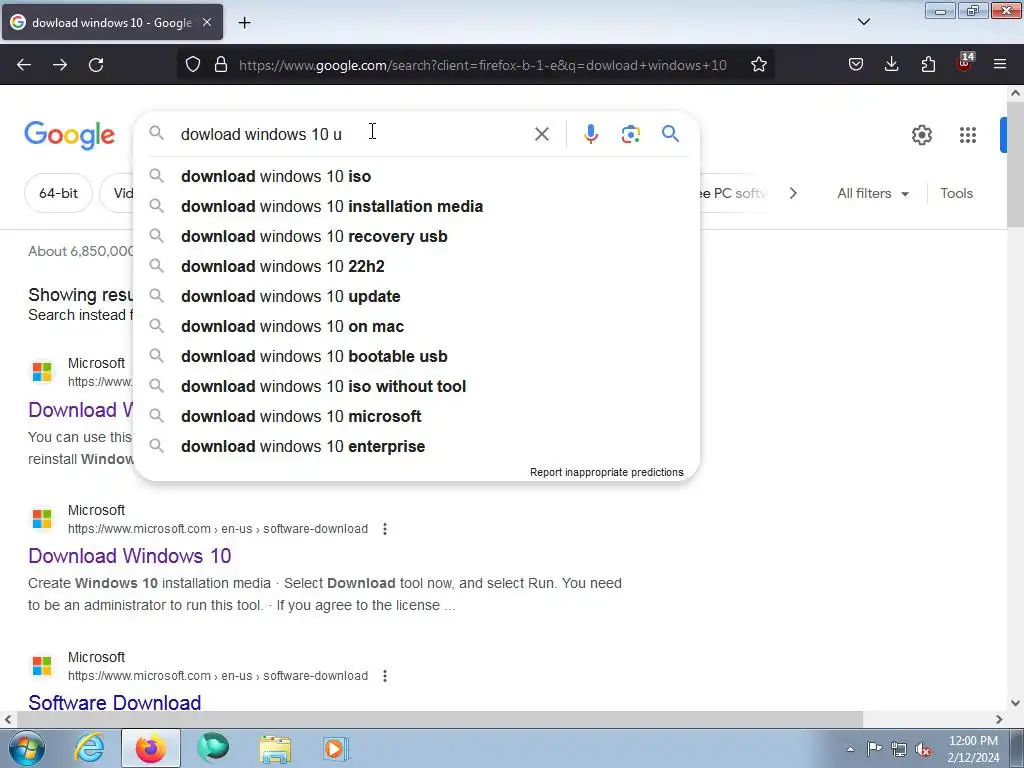This screenshot has height=768, width=1024.
Task: Click the Firefox taskbar icon
Action: point(151,748)
